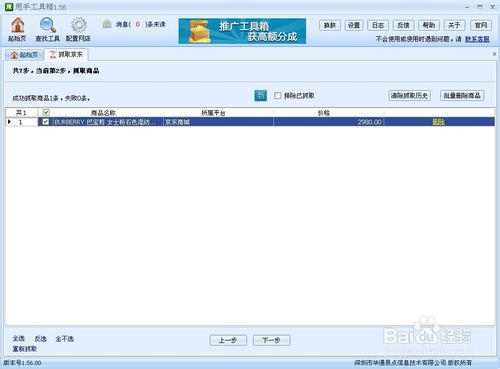The image size is (500, 369).
Task: Click the blue 新 icon button
Action: pos(261,96)
